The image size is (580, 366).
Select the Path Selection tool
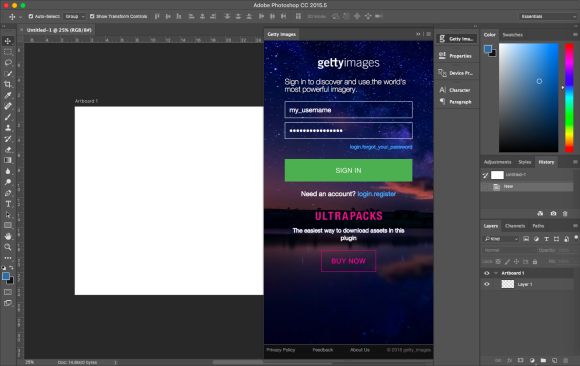[x=8, y=215]
